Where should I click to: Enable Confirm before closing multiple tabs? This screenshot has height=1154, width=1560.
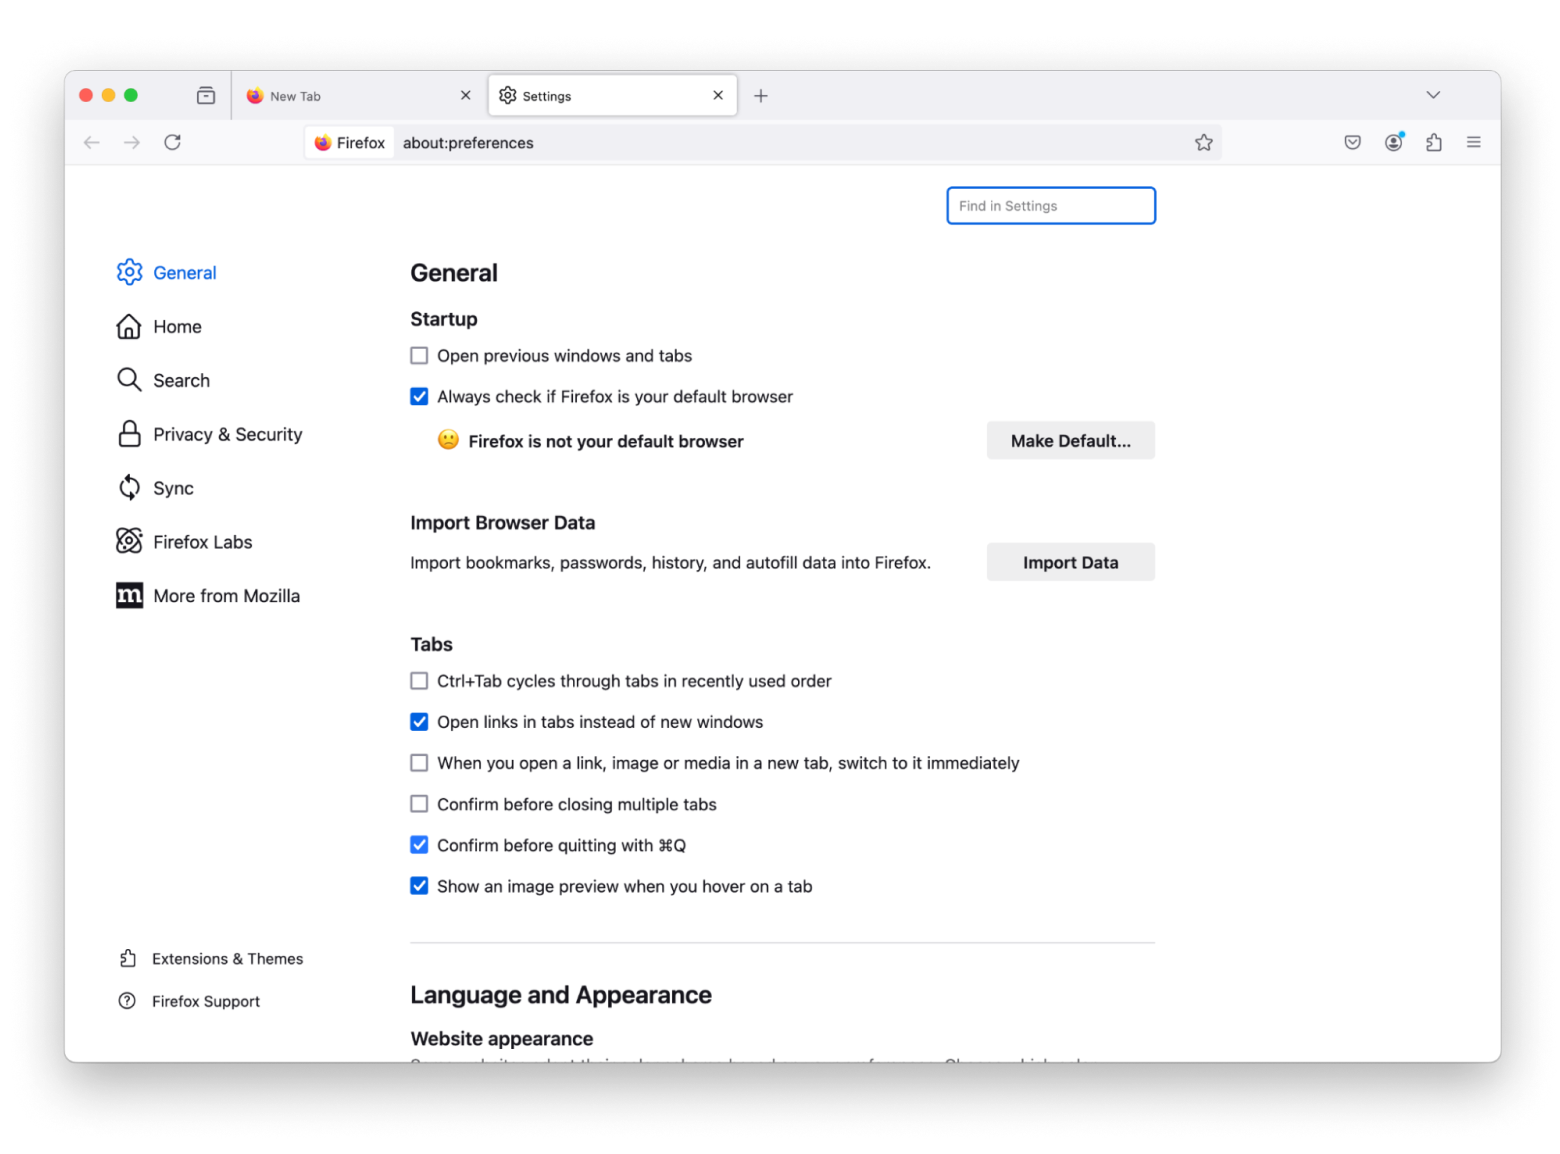pyautogui.click(x=419, y=805)
